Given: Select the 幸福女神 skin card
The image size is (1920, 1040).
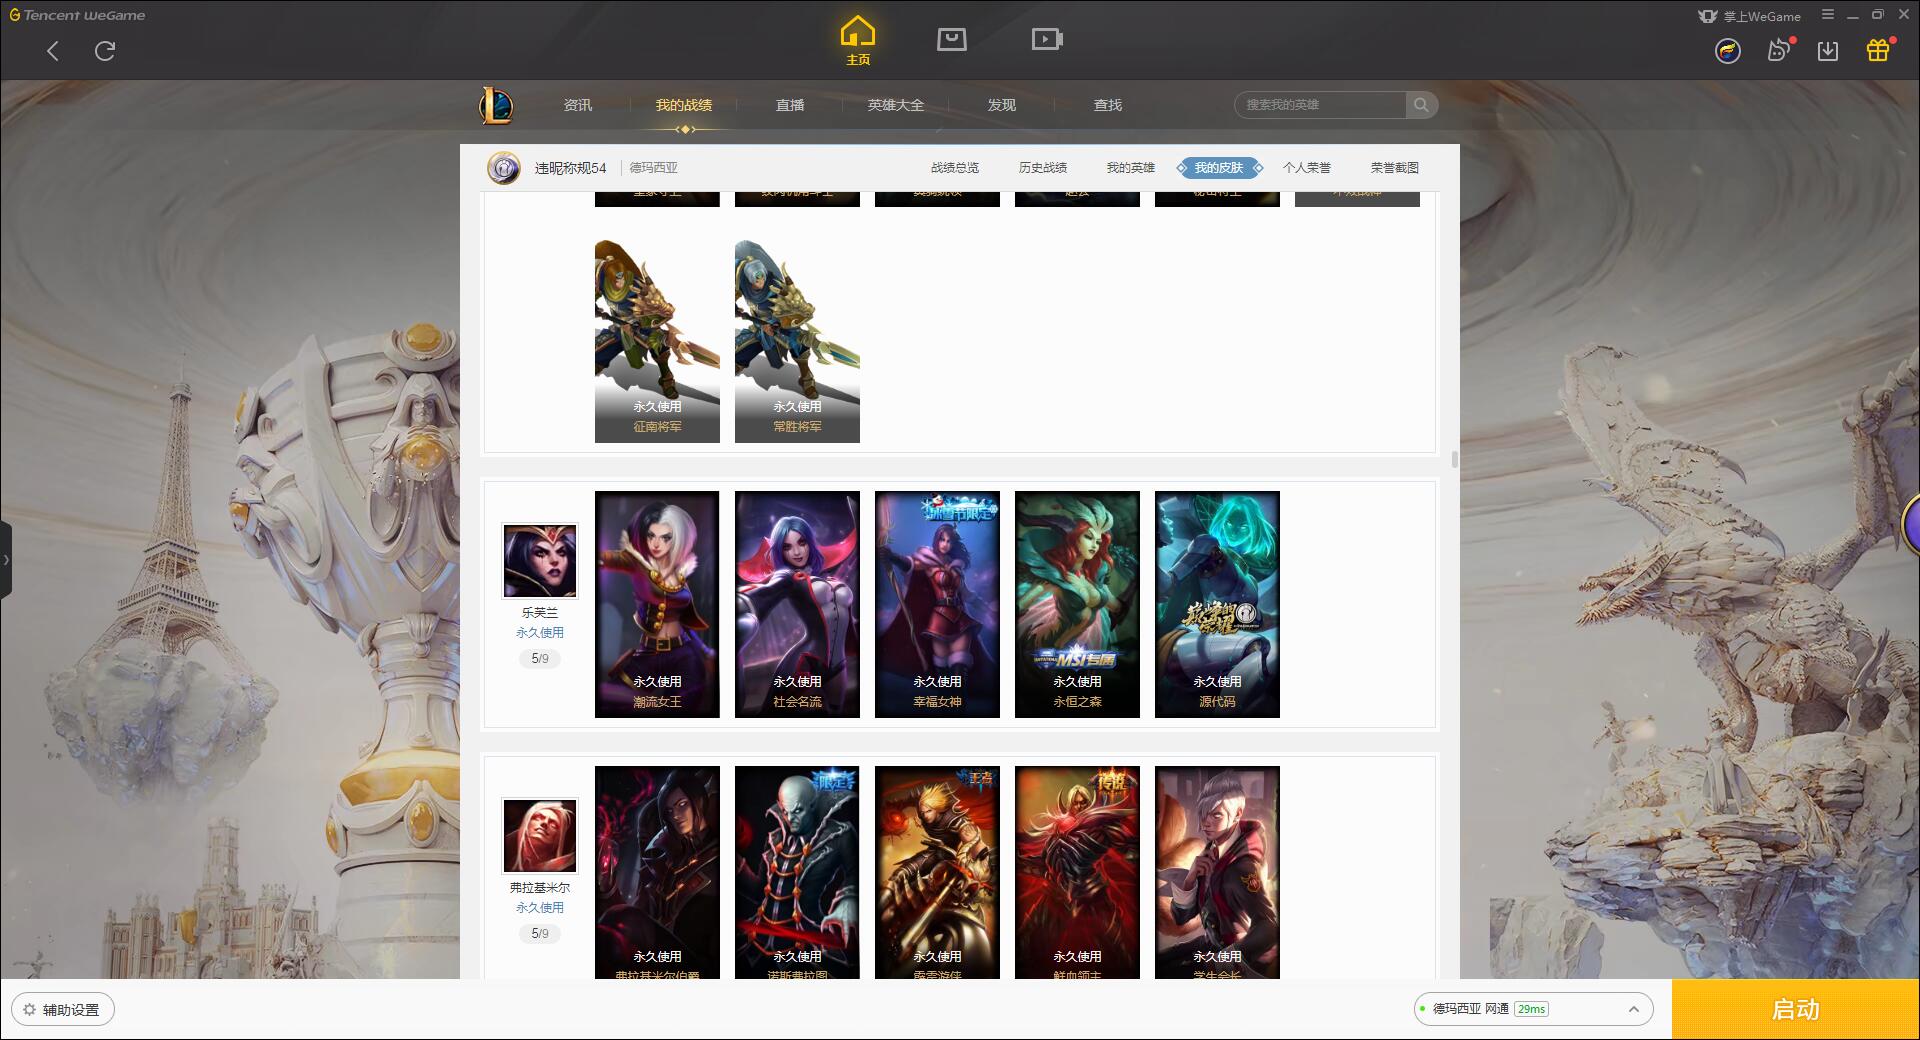Looking at the screenshot, I should [x=937, y=604].
